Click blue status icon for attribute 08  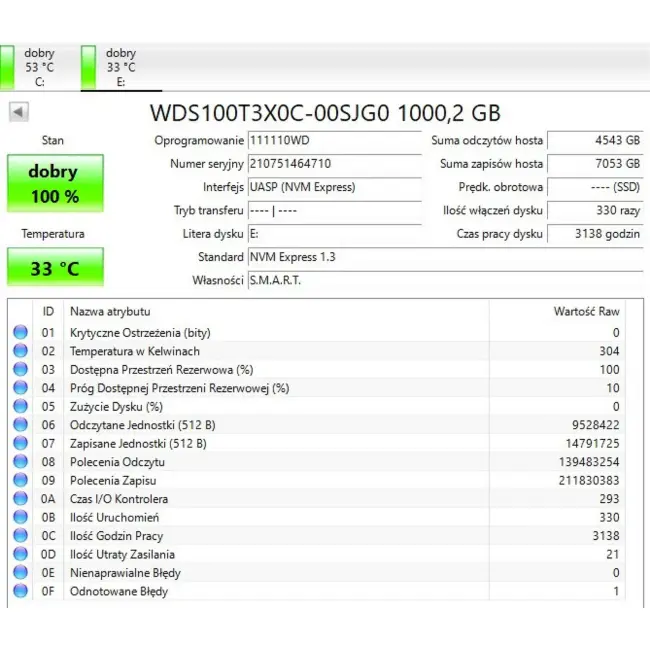[x=20, y=461]
